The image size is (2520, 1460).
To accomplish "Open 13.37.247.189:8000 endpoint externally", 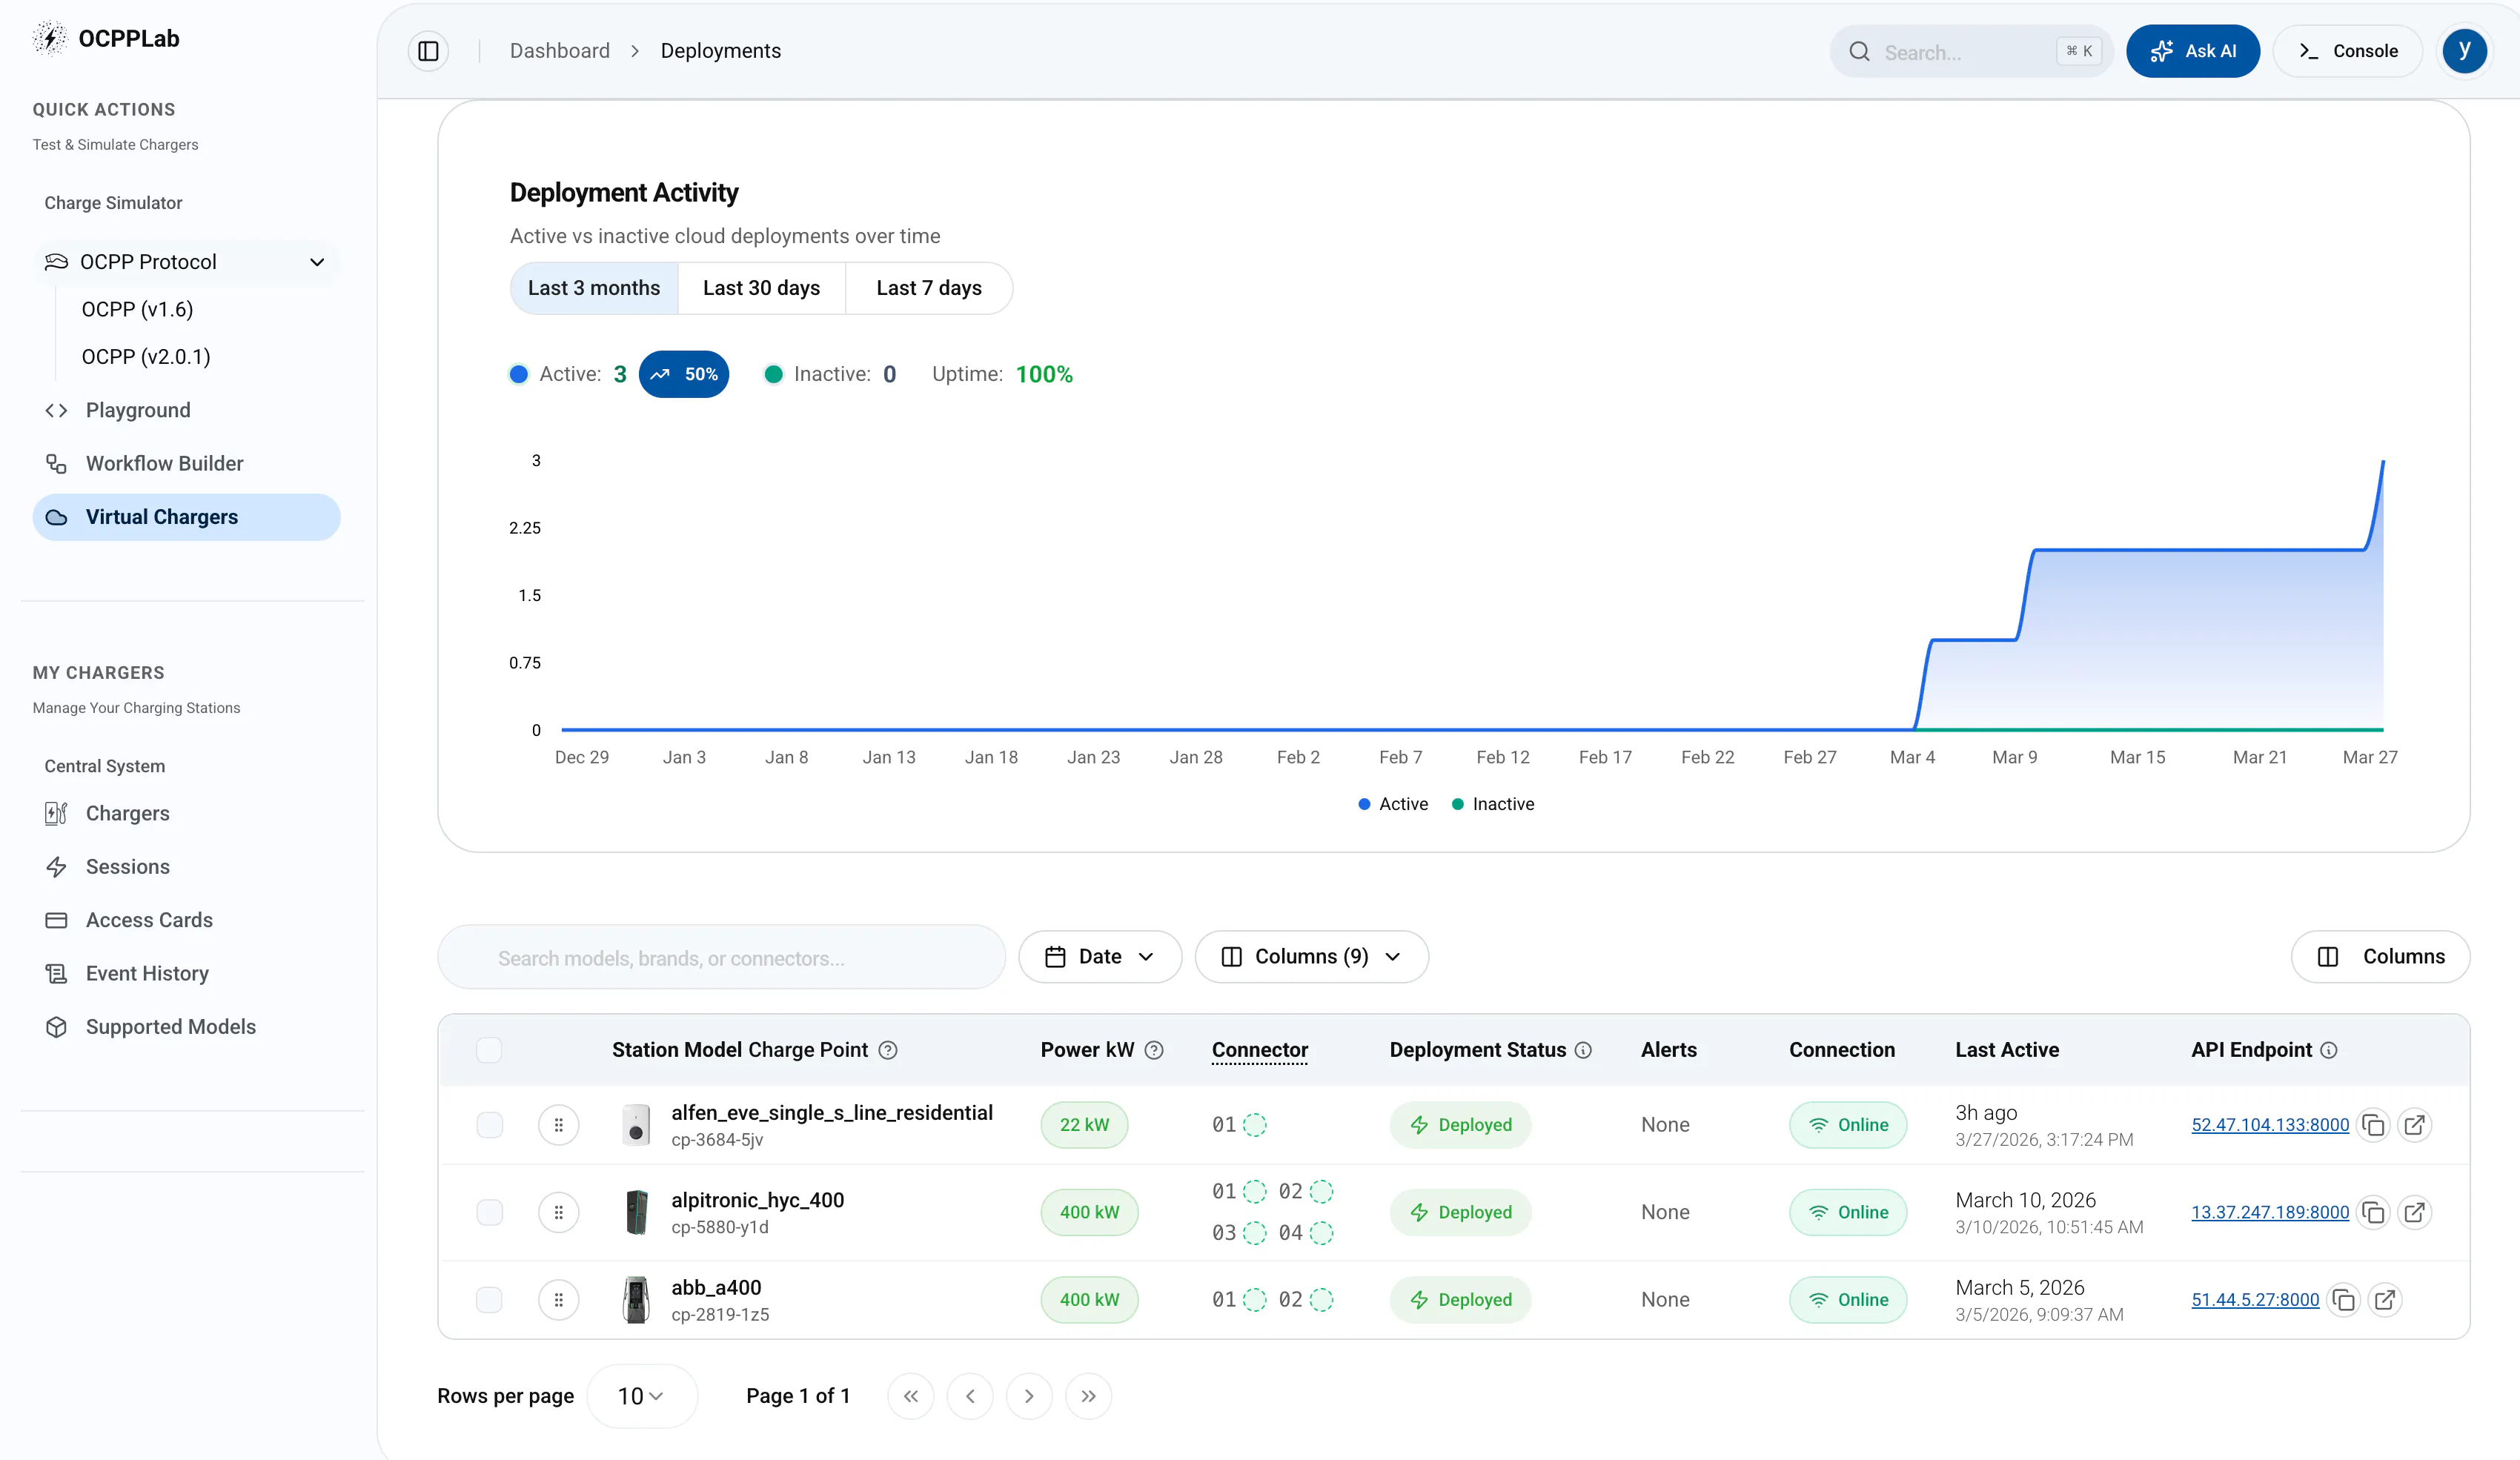I will 2414,1212.
